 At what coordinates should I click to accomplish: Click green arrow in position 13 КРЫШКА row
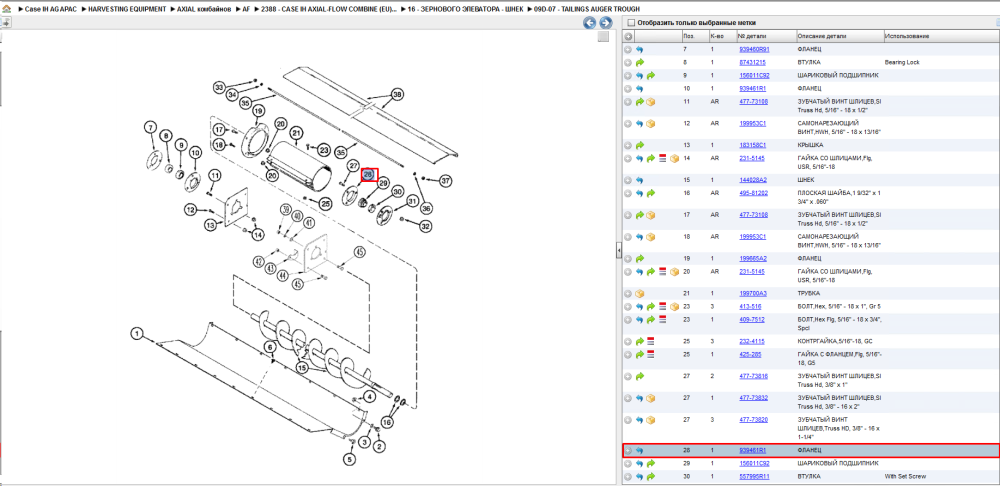[640, 145]
